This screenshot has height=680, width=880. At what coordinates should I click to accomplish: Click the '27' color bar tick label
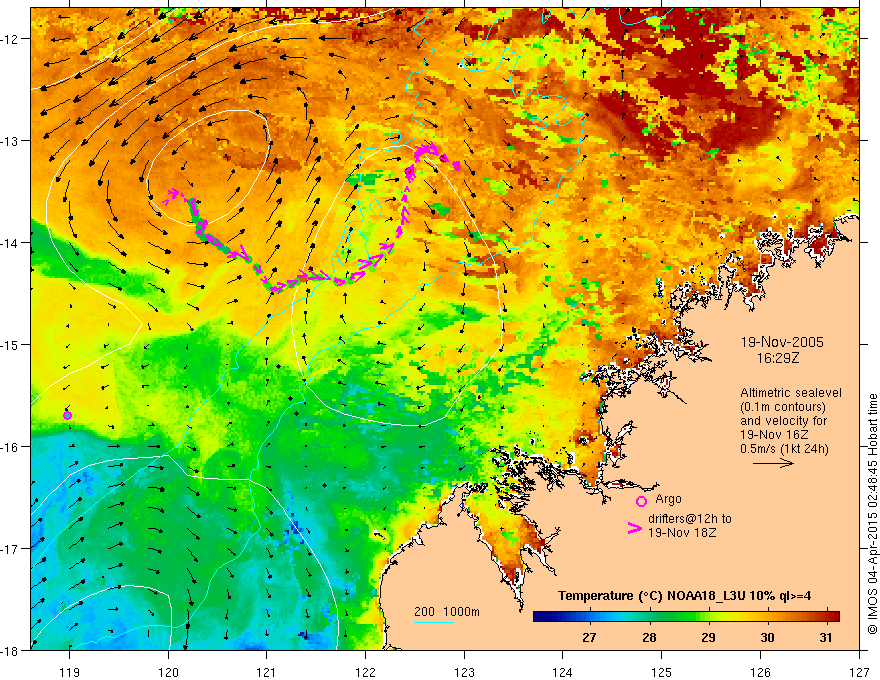[x=589, y=637]
